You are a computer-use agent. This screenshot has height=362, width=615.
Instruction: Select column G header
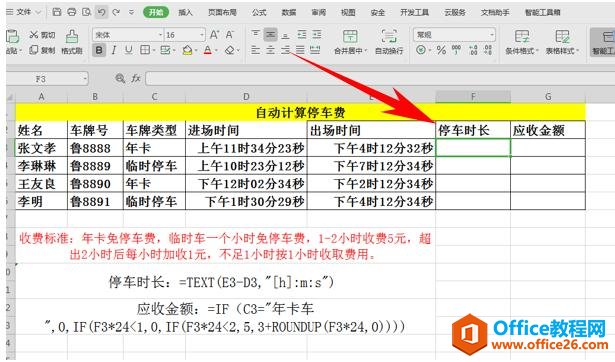(548, 96)
